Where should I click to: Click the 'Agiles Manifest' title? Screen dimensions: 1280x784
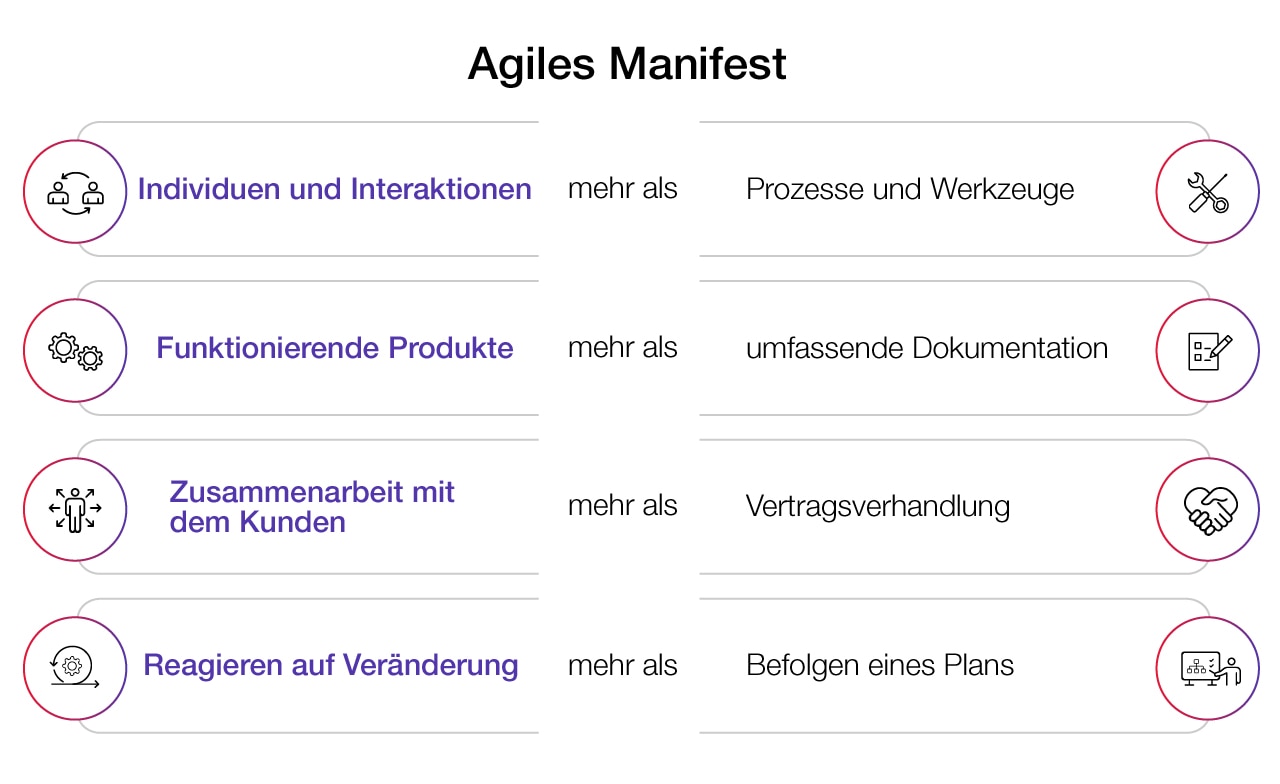[627, 64]
